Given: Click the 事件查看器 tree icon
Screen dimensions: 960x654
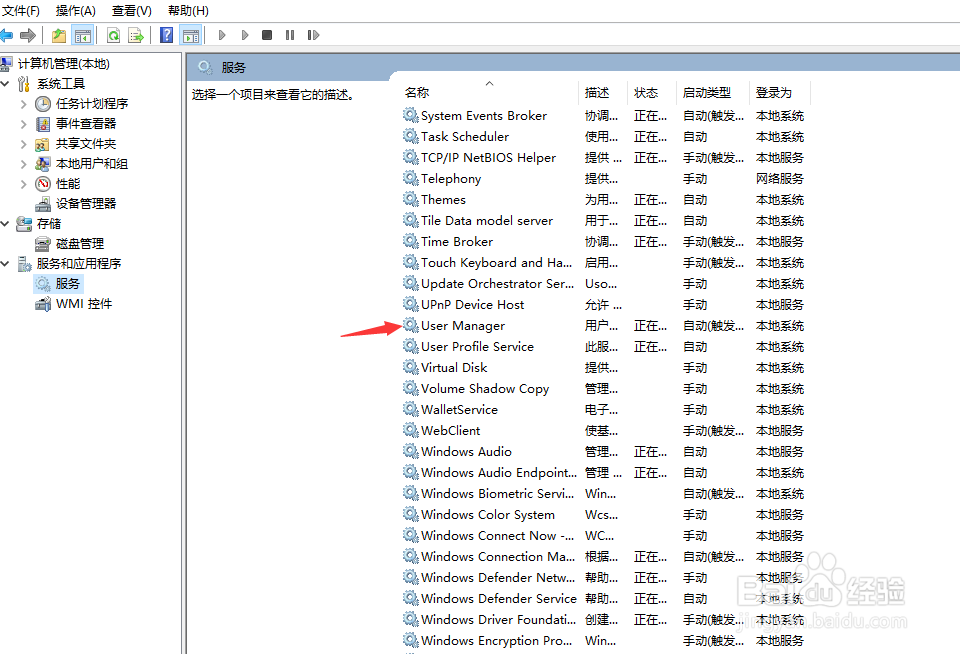Looking at the screenshot, I should (x=43, y=124).
